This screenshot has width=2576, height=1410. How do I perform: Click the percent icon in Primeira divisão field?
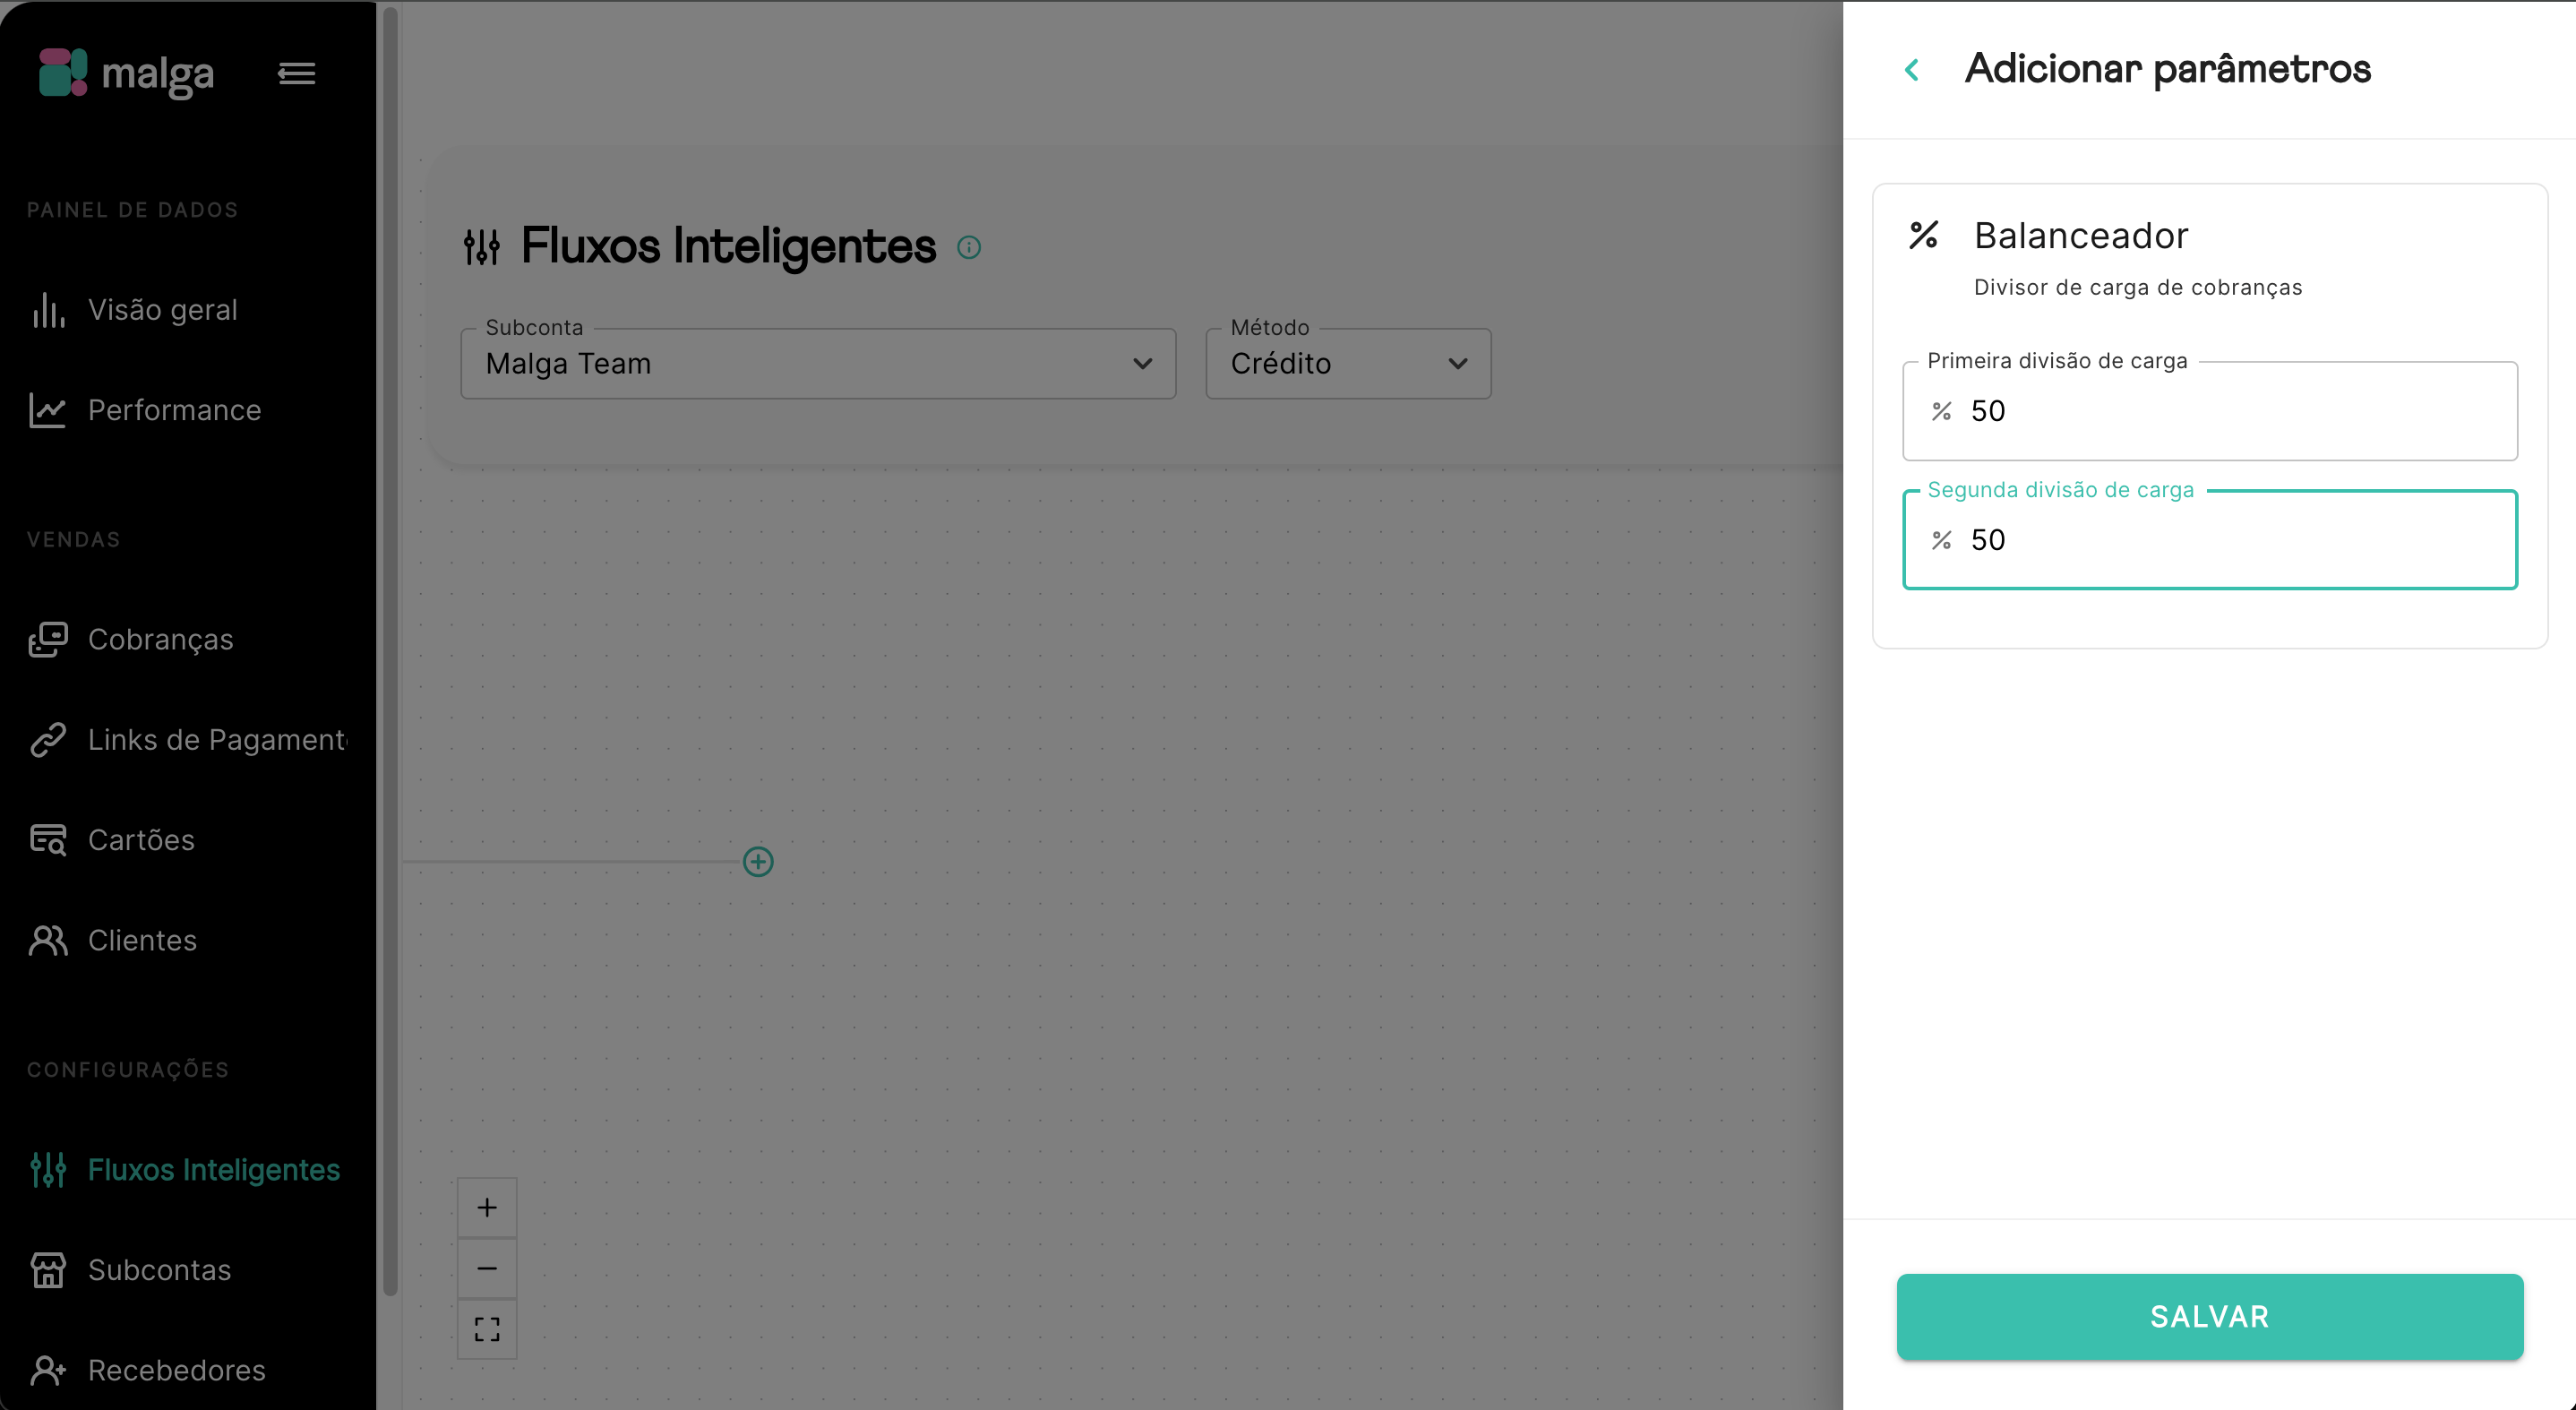click(1941, 411)
